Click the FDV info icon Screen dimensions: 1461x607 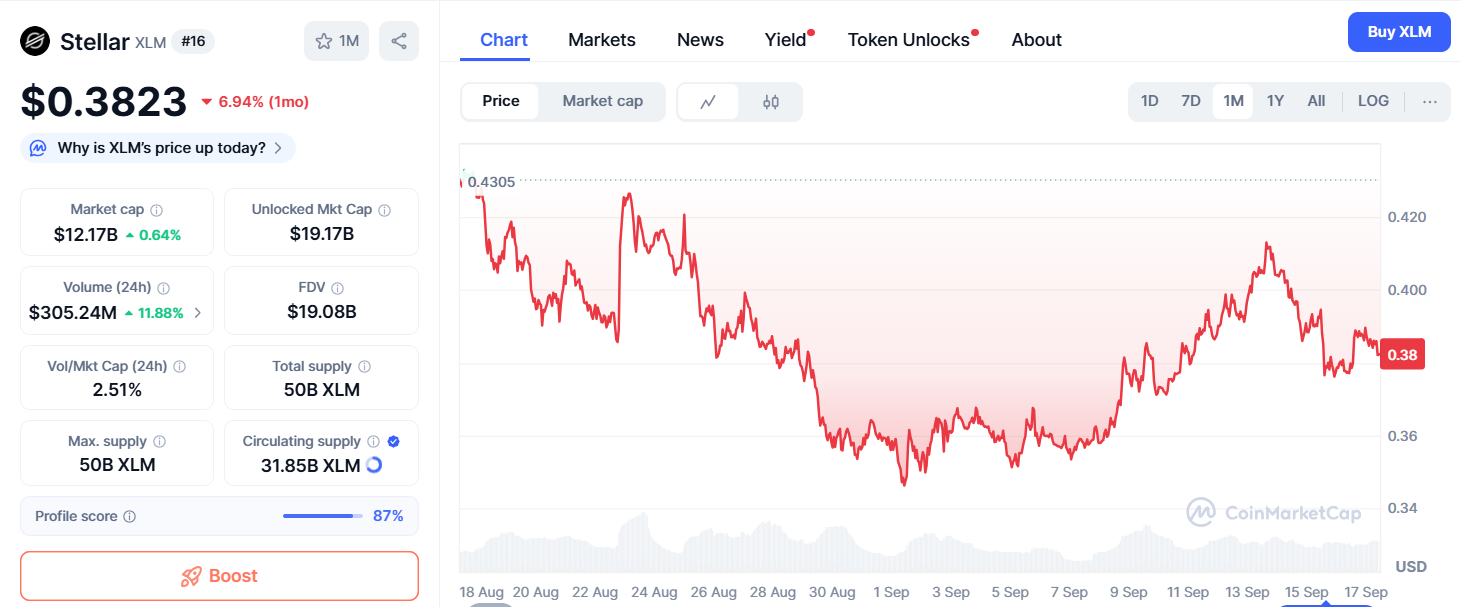337,288
